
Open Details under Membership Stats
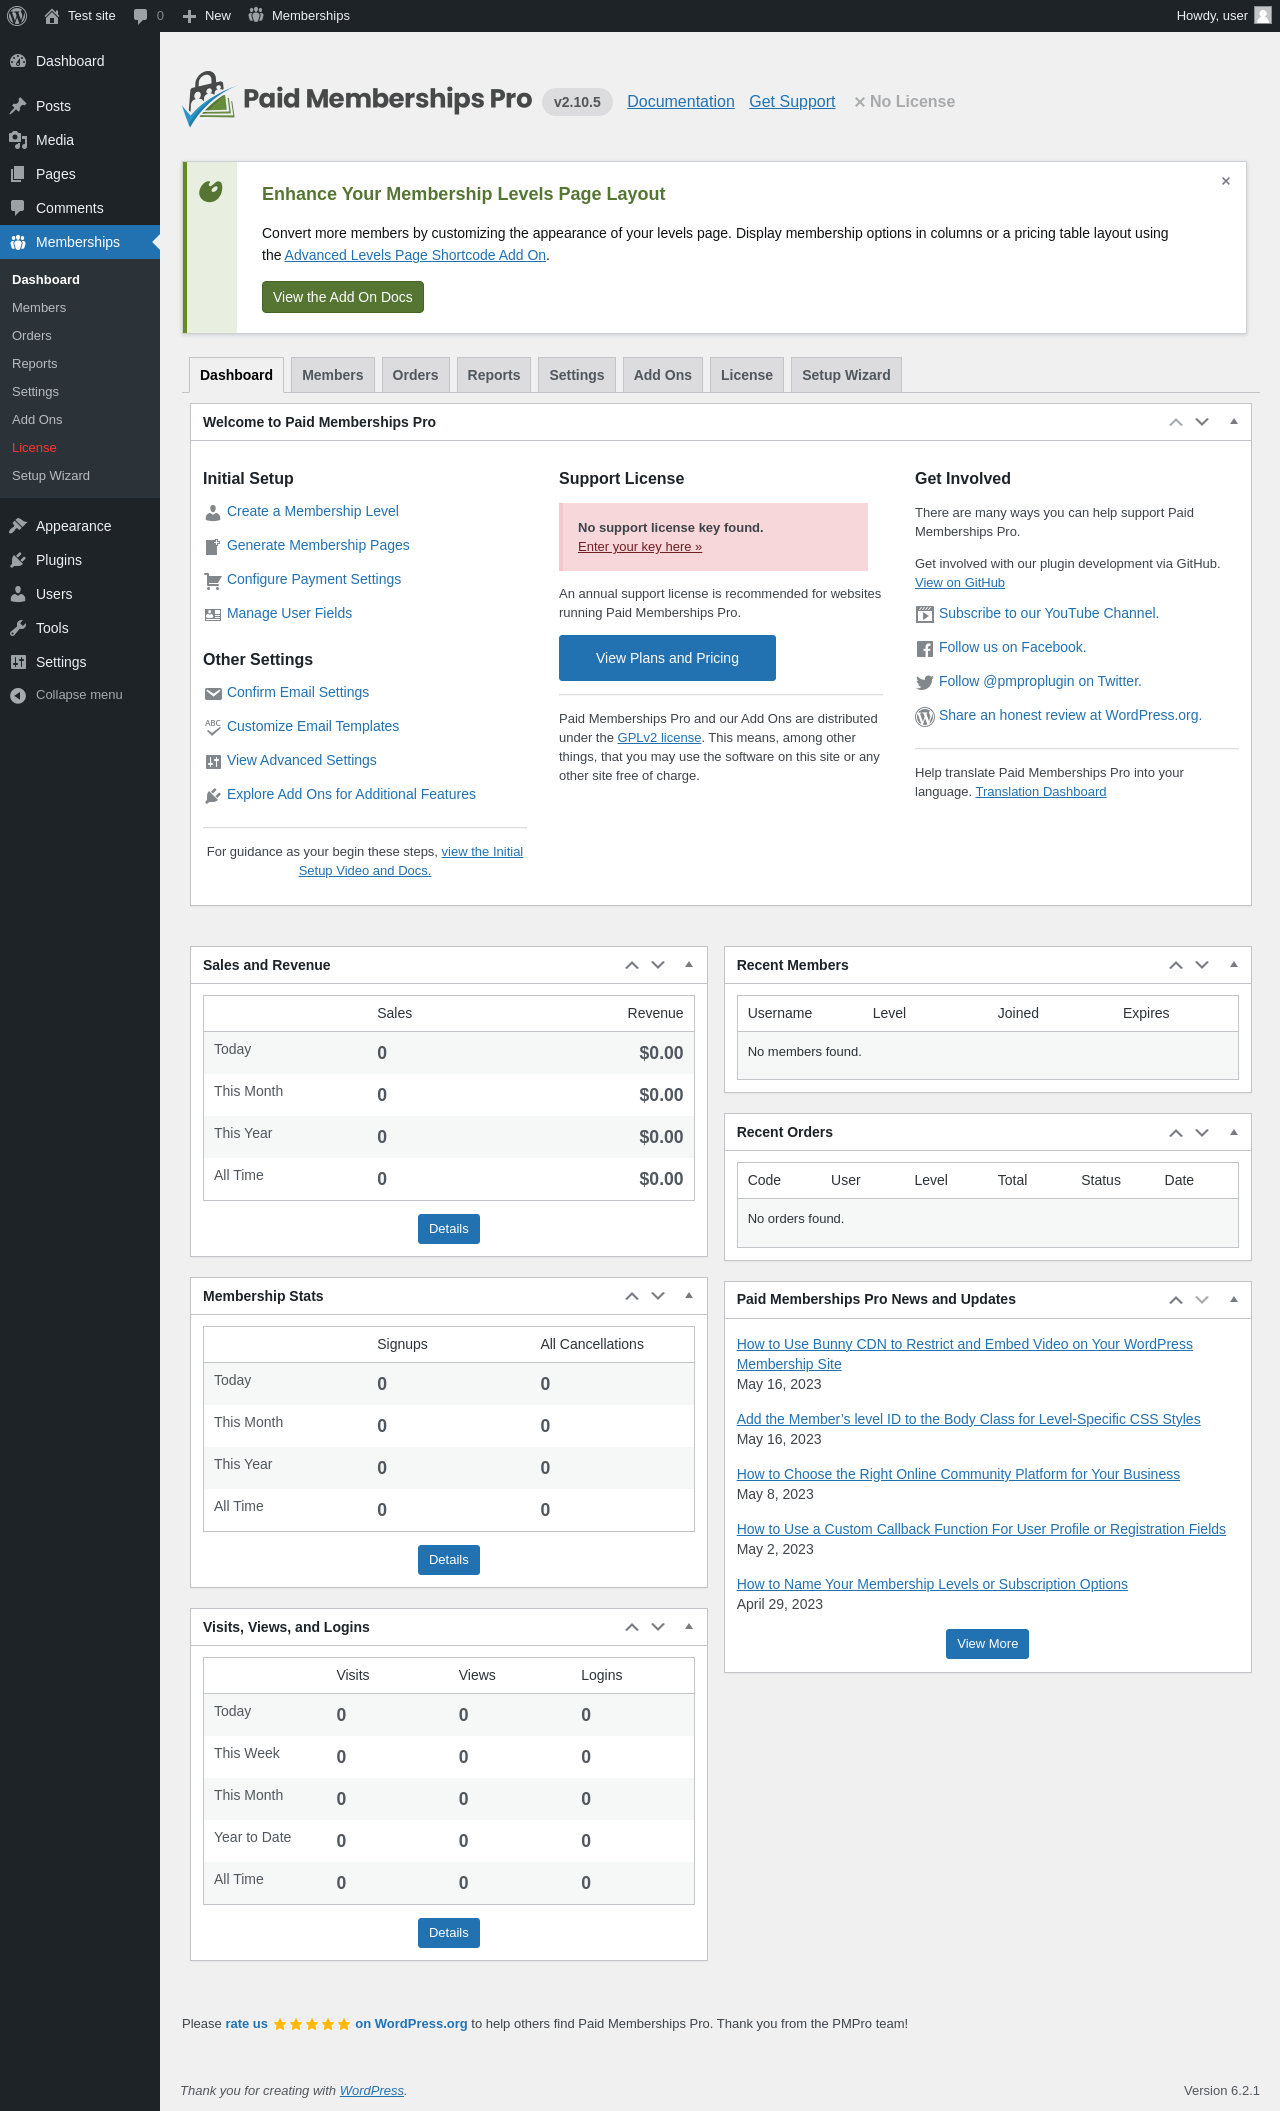pyautogui.click(x=449, y=1560)
